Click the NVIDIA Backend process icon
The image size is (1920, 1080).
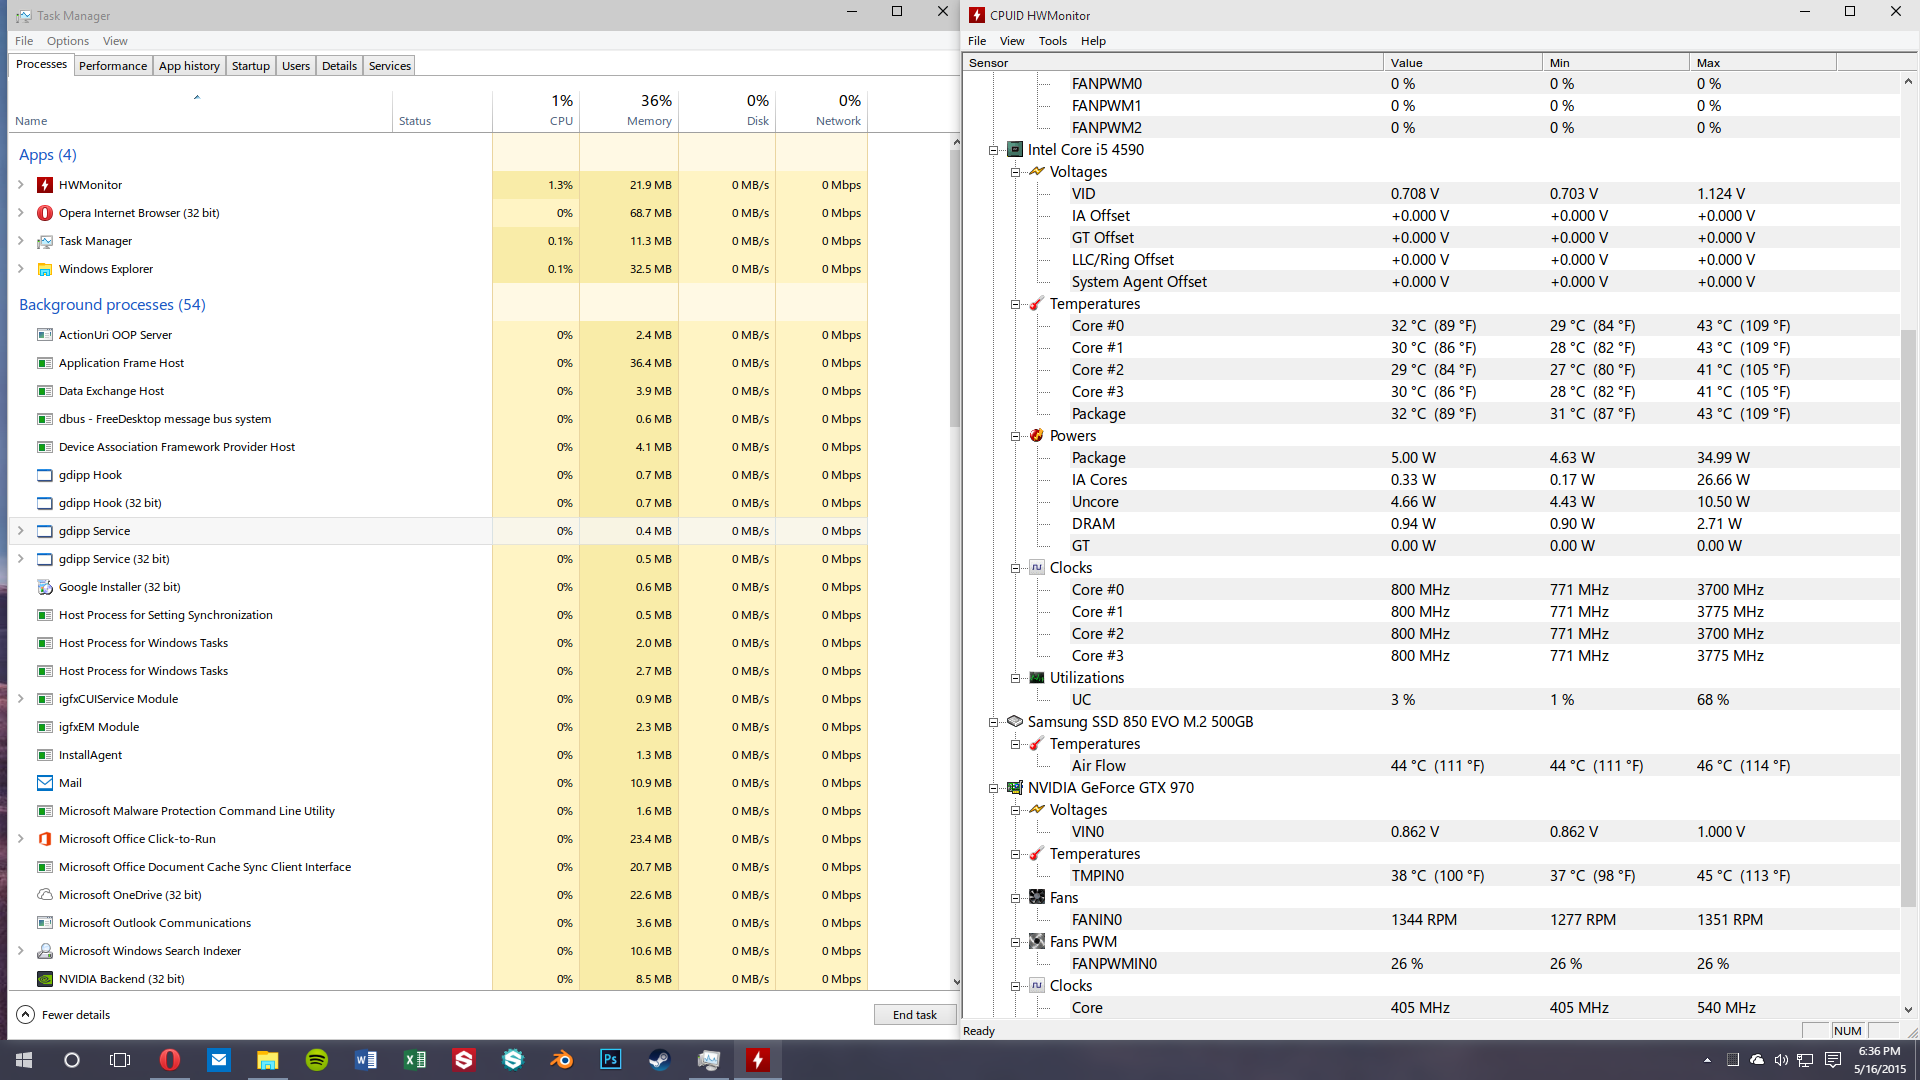44,979
